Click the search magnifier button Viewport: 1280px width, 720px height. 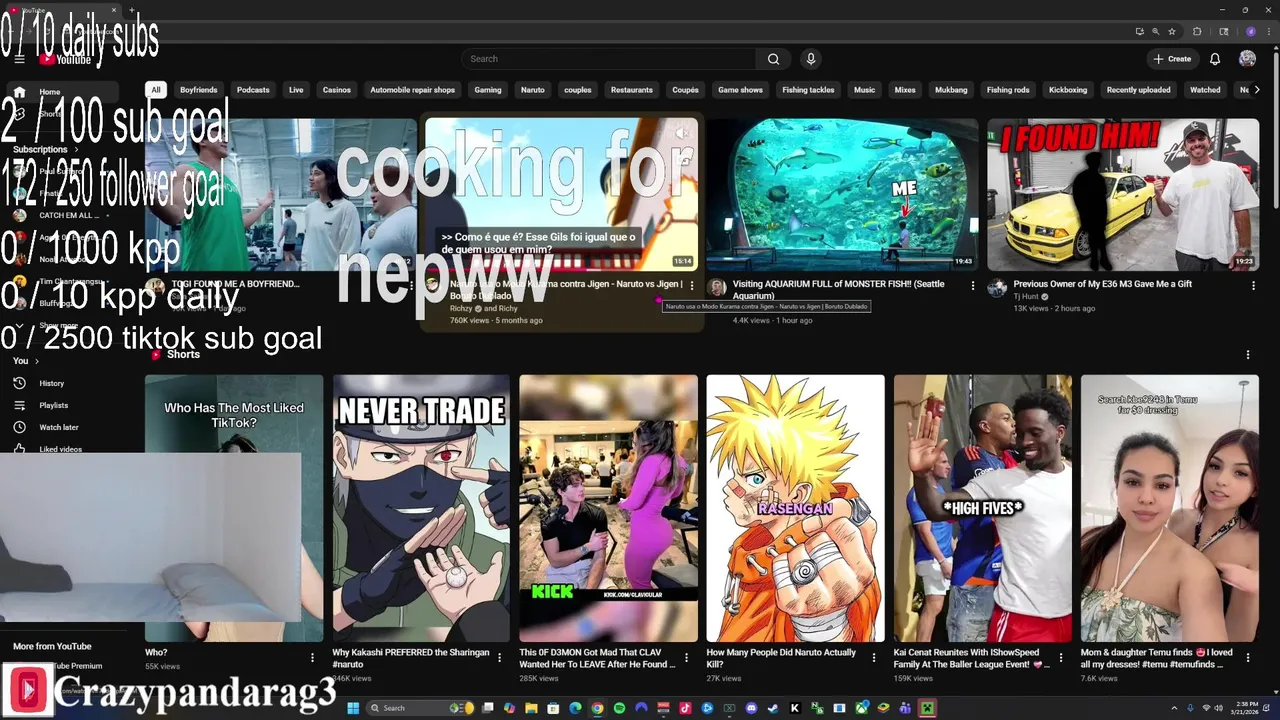[773, 59]
